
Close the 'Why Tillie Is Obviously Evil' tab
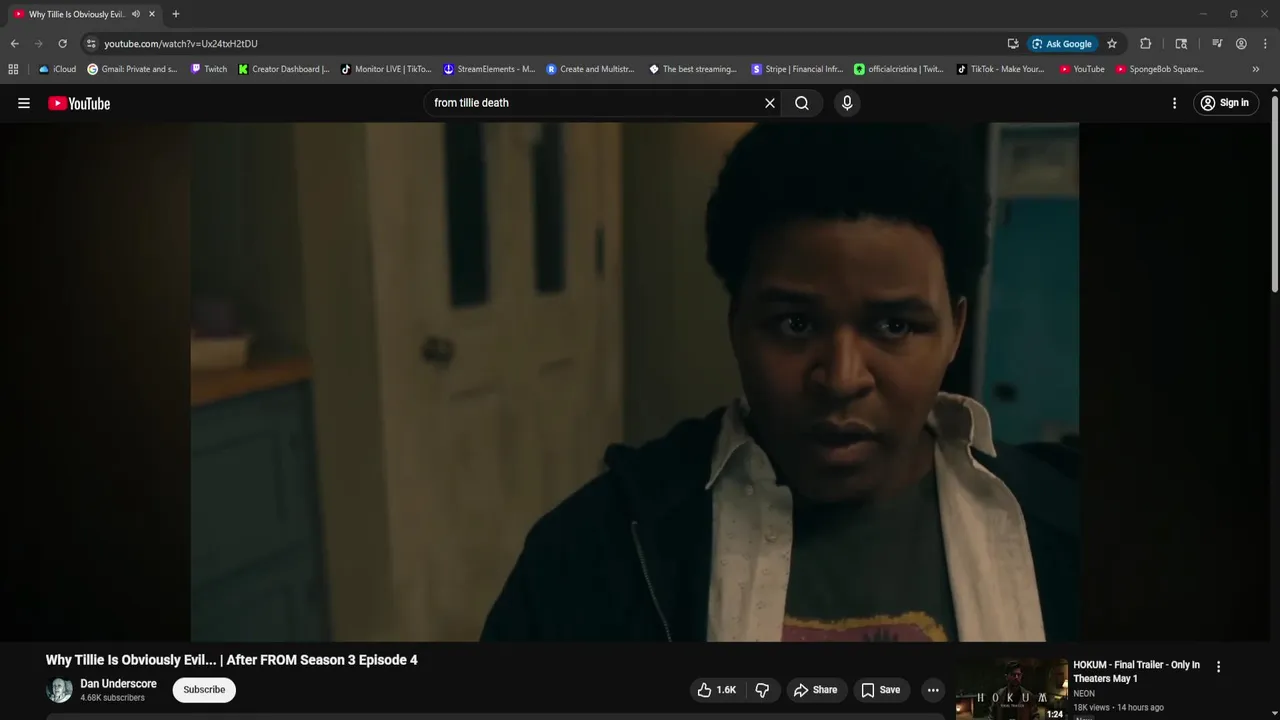tap(152, 14)
